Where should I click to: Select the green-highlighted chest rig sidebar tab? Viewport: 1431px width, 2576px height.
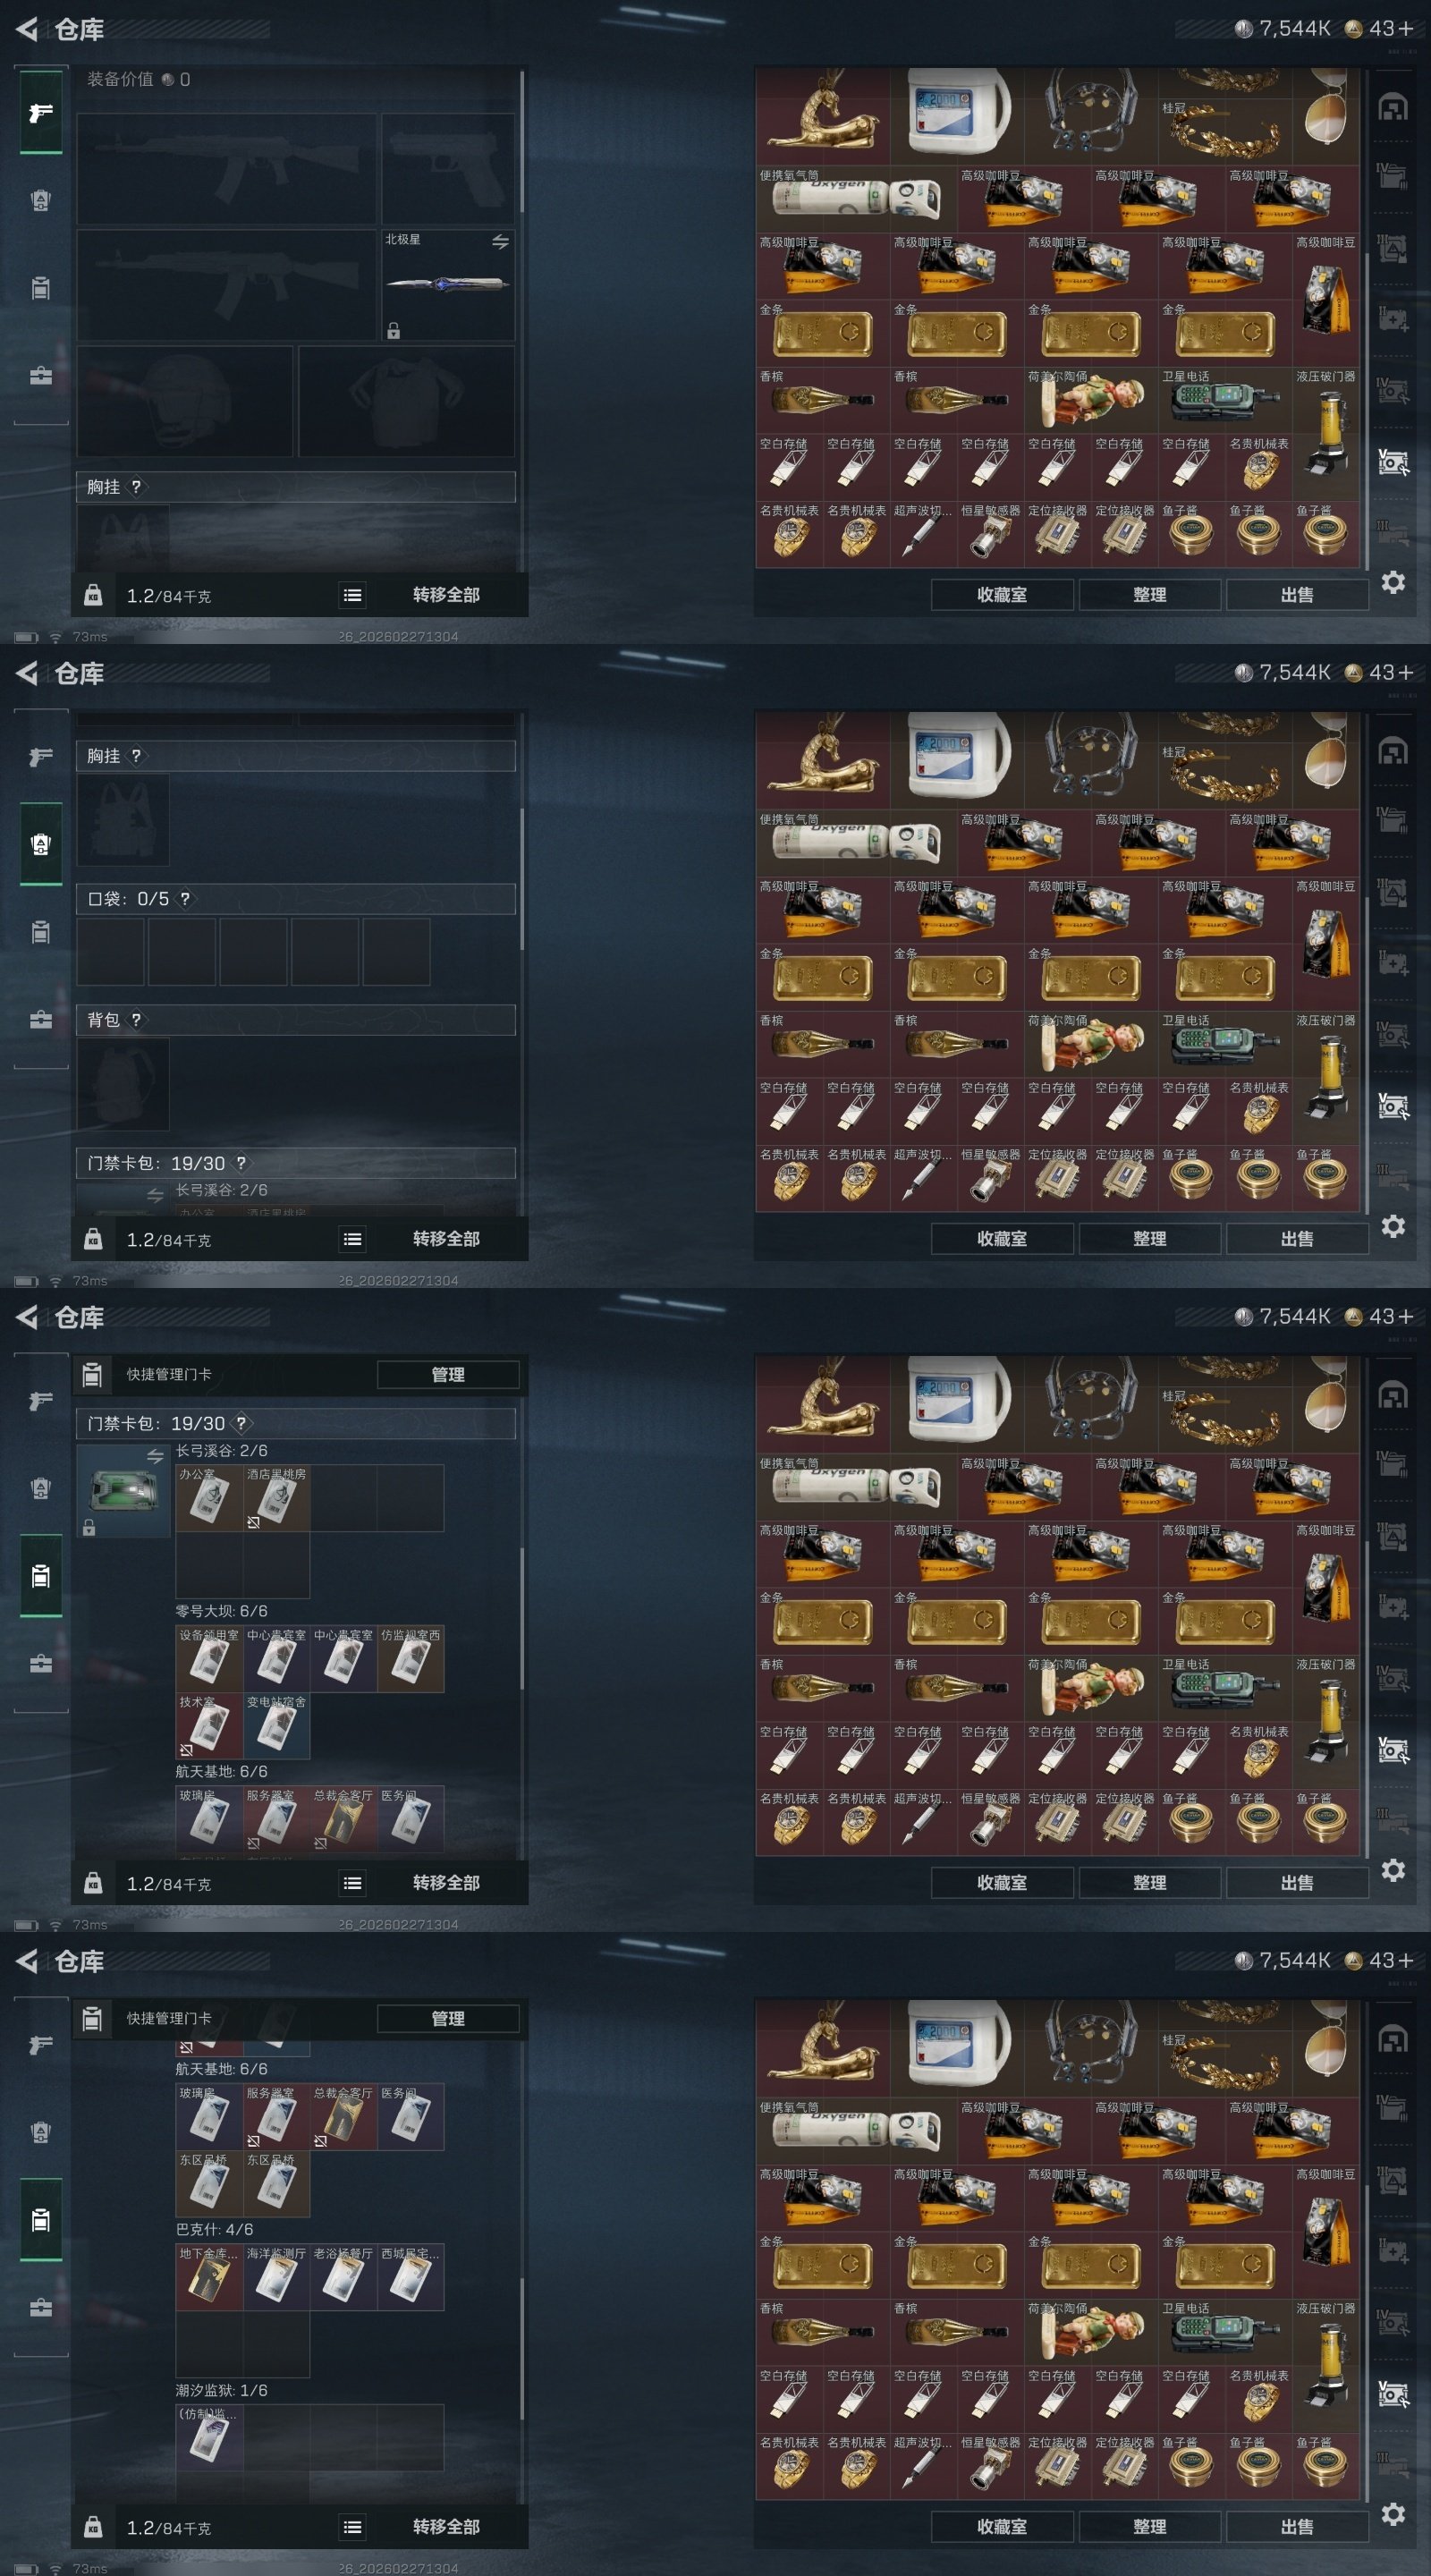(41, 844)
